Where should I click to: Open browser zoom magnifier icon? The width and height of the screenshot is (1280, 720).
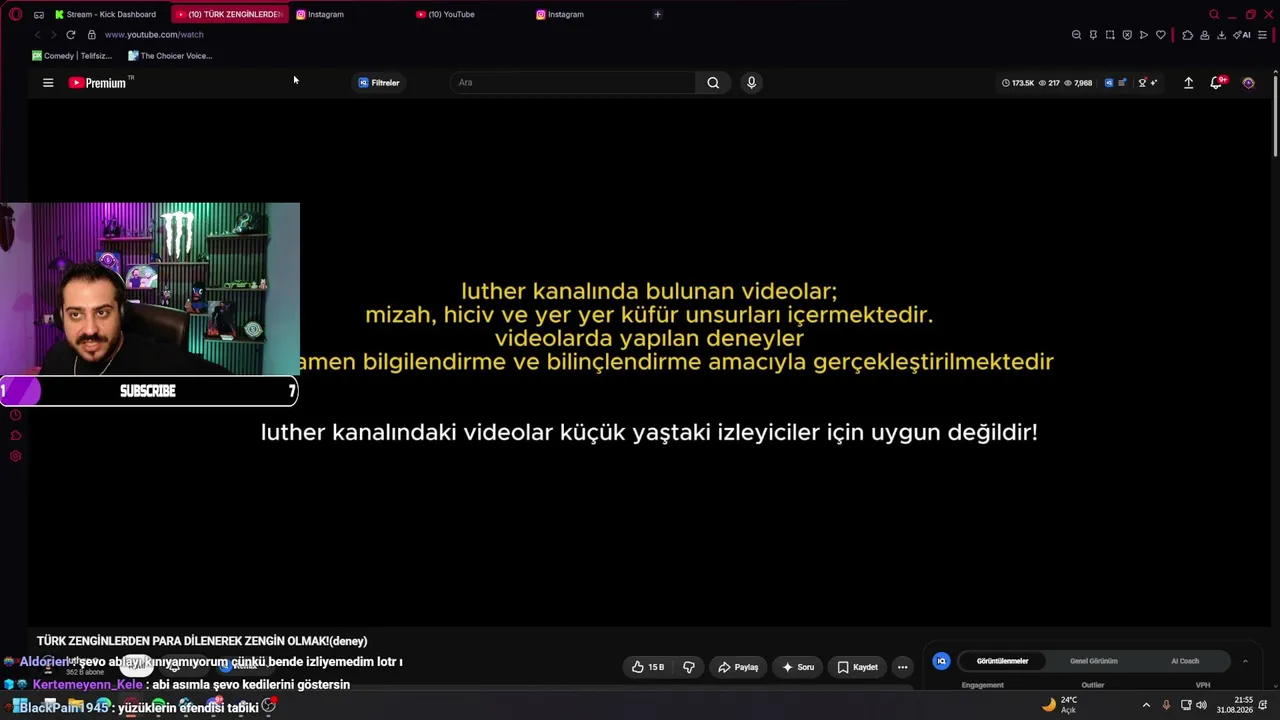1076,35
